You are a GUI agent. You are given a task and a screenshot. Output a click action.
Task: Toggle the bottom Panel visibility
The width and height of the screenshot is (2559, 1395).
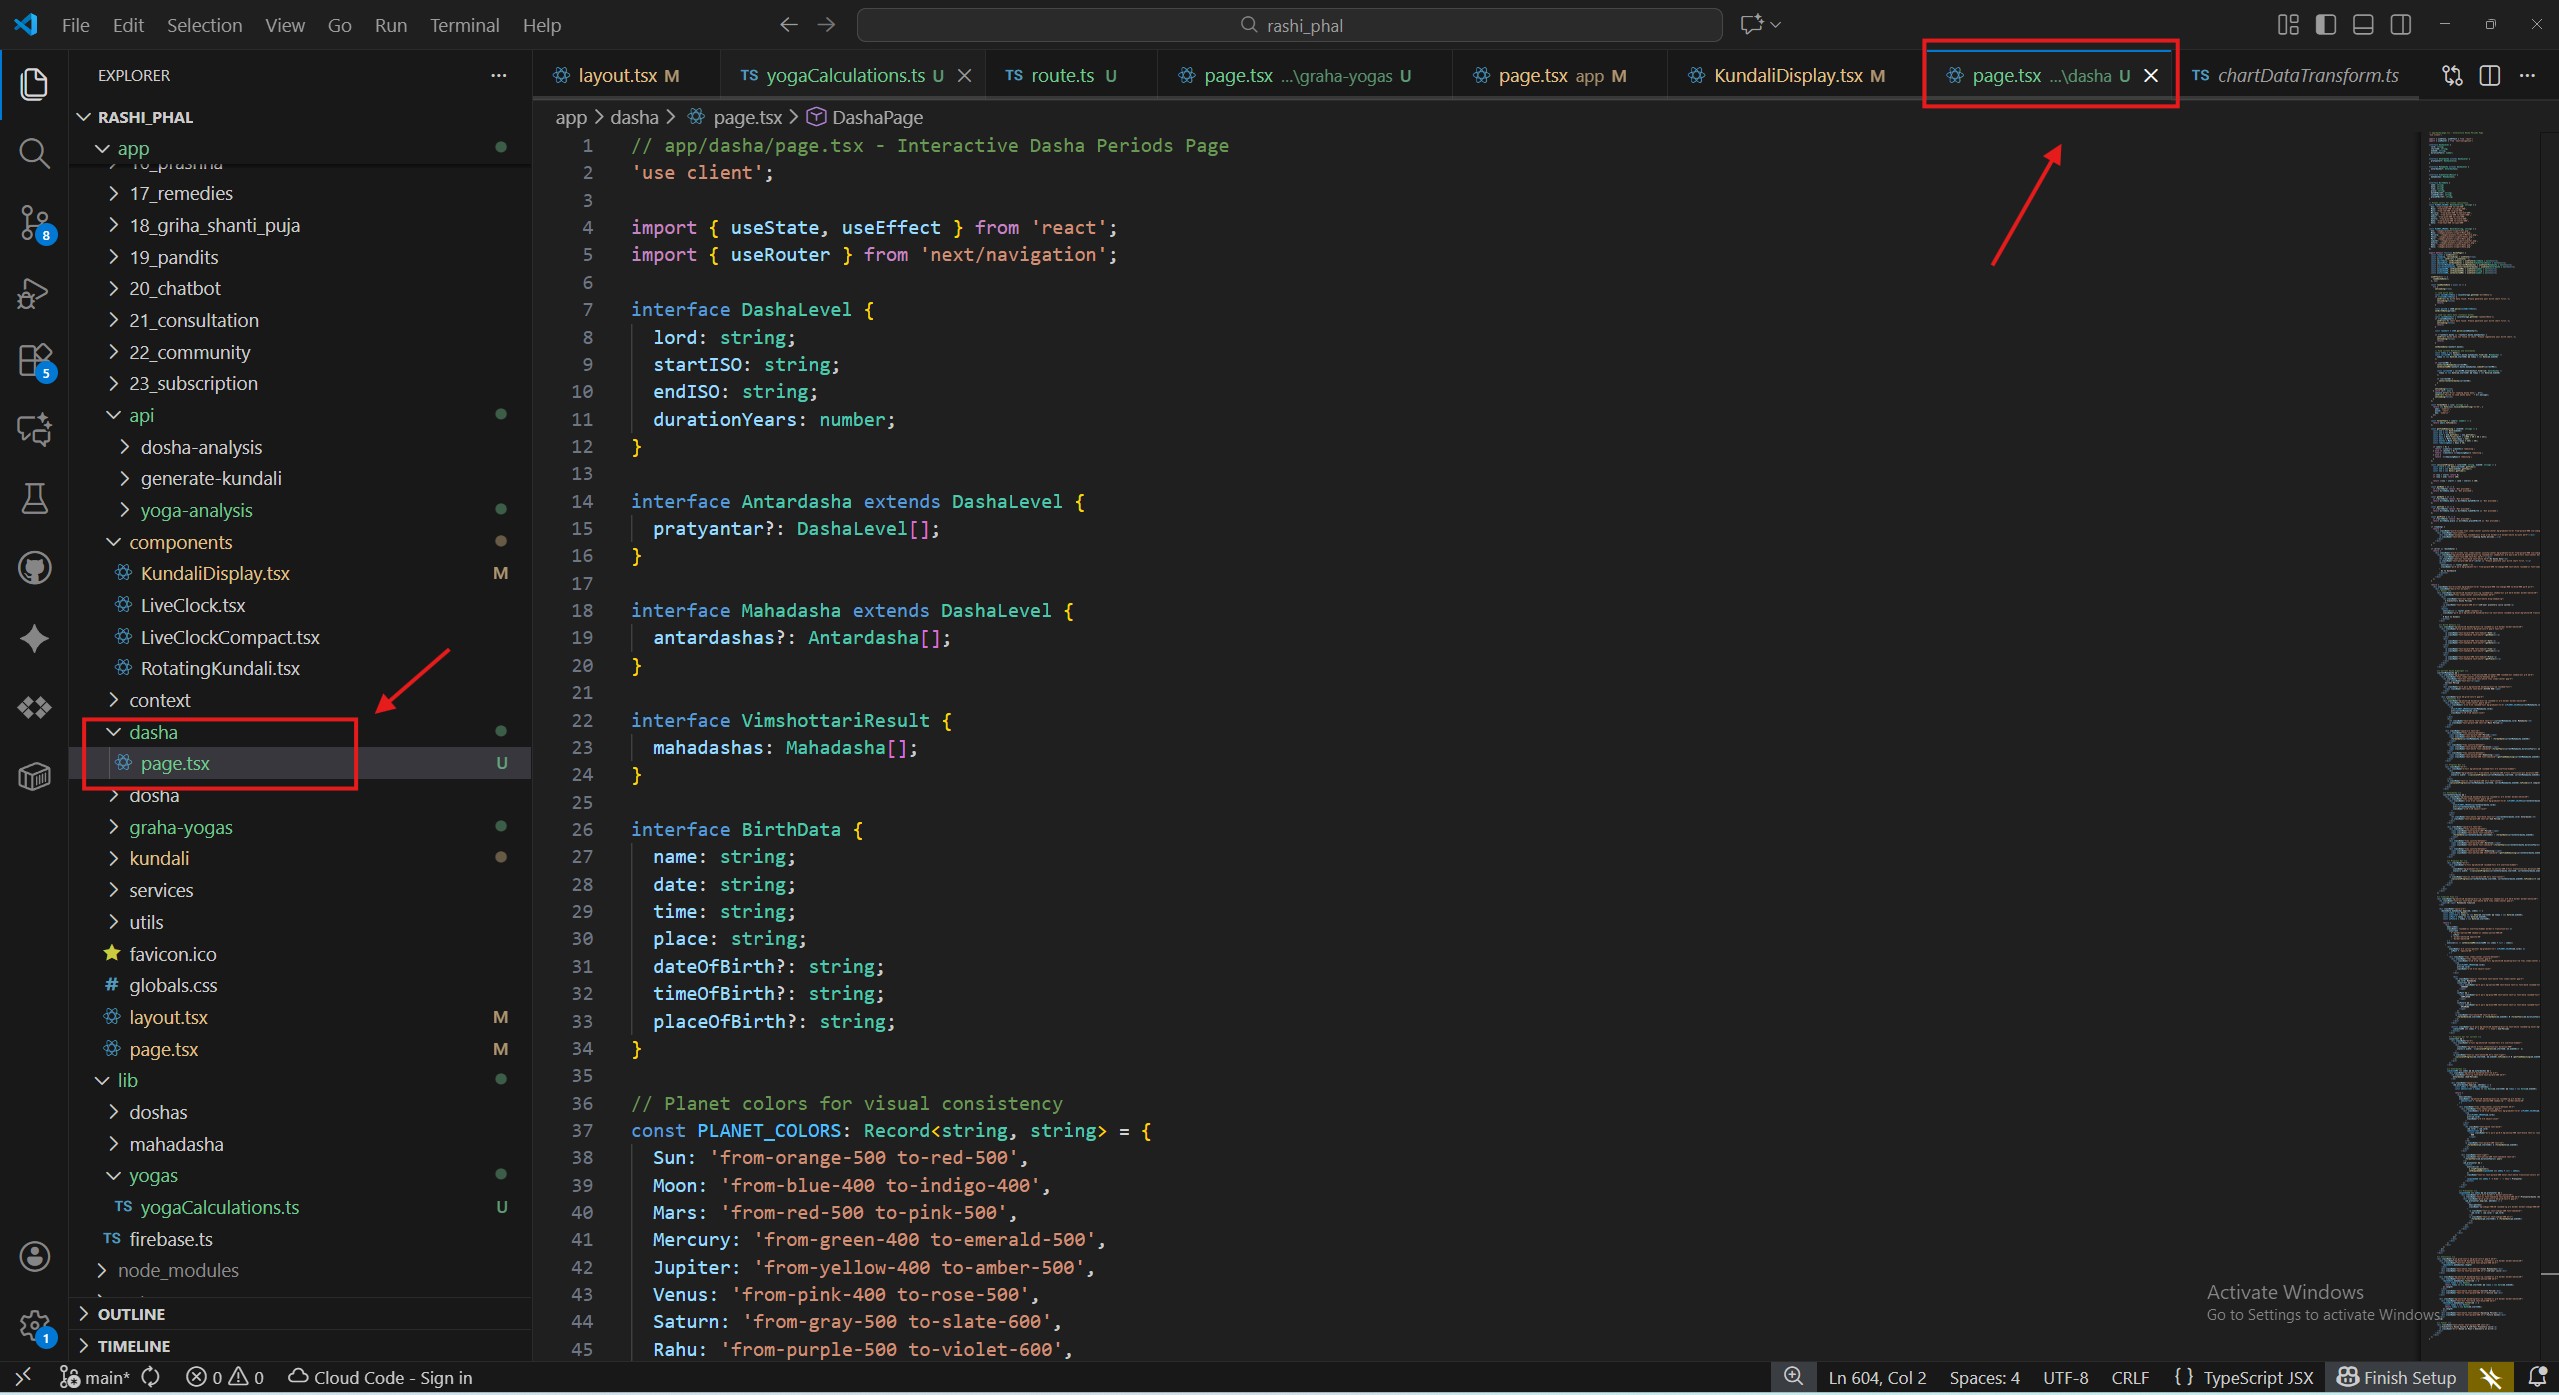(x=2363, y=25)
